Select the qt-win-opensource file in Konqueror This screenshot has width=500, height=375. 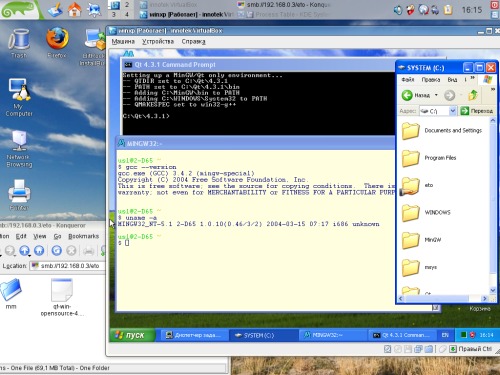(x=62, y=298)
